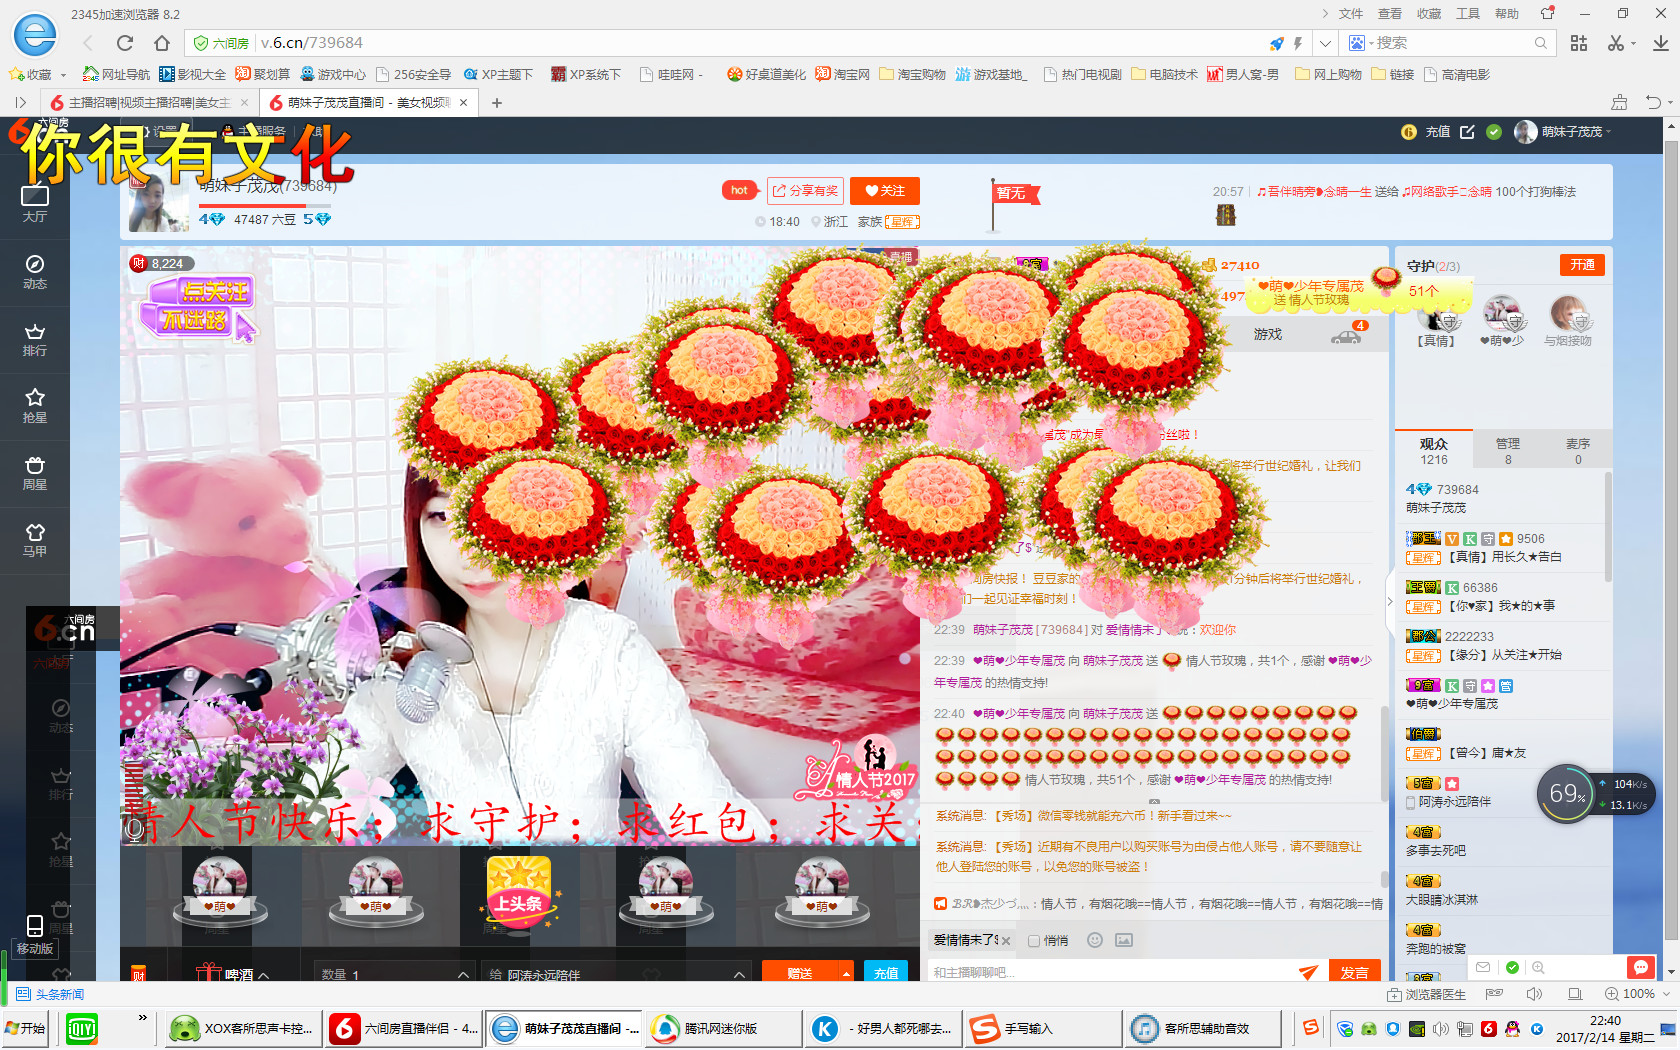This screenshot has width=1680, height=1050.
Task: Type in the 和主播聊聊吧 chat input field
Action: pyautogui.click(x=1110, y=972)
